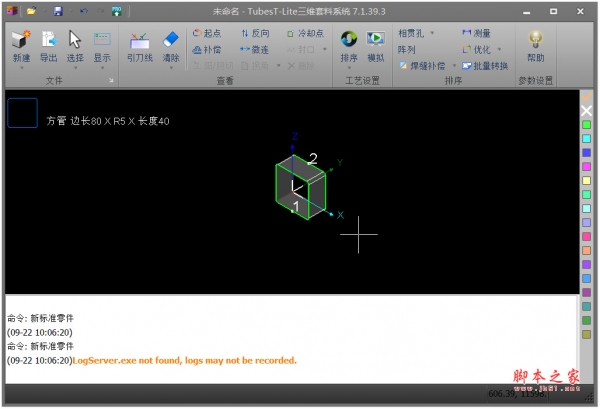Click the white X above color strip
Screen dimensions: 600x409
586,111
